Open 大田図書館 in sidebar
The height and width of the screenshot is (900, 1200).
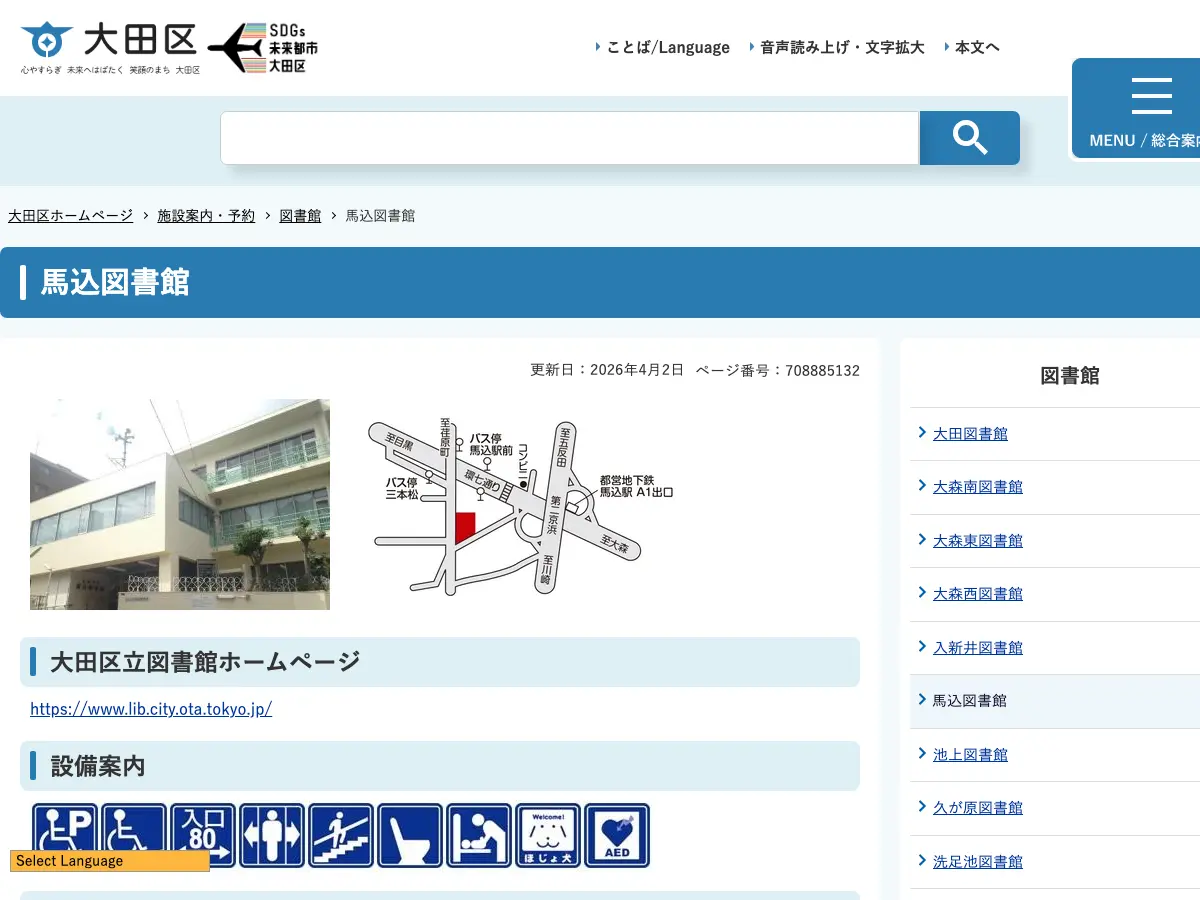pyautogui.click(x=970, y=434)
